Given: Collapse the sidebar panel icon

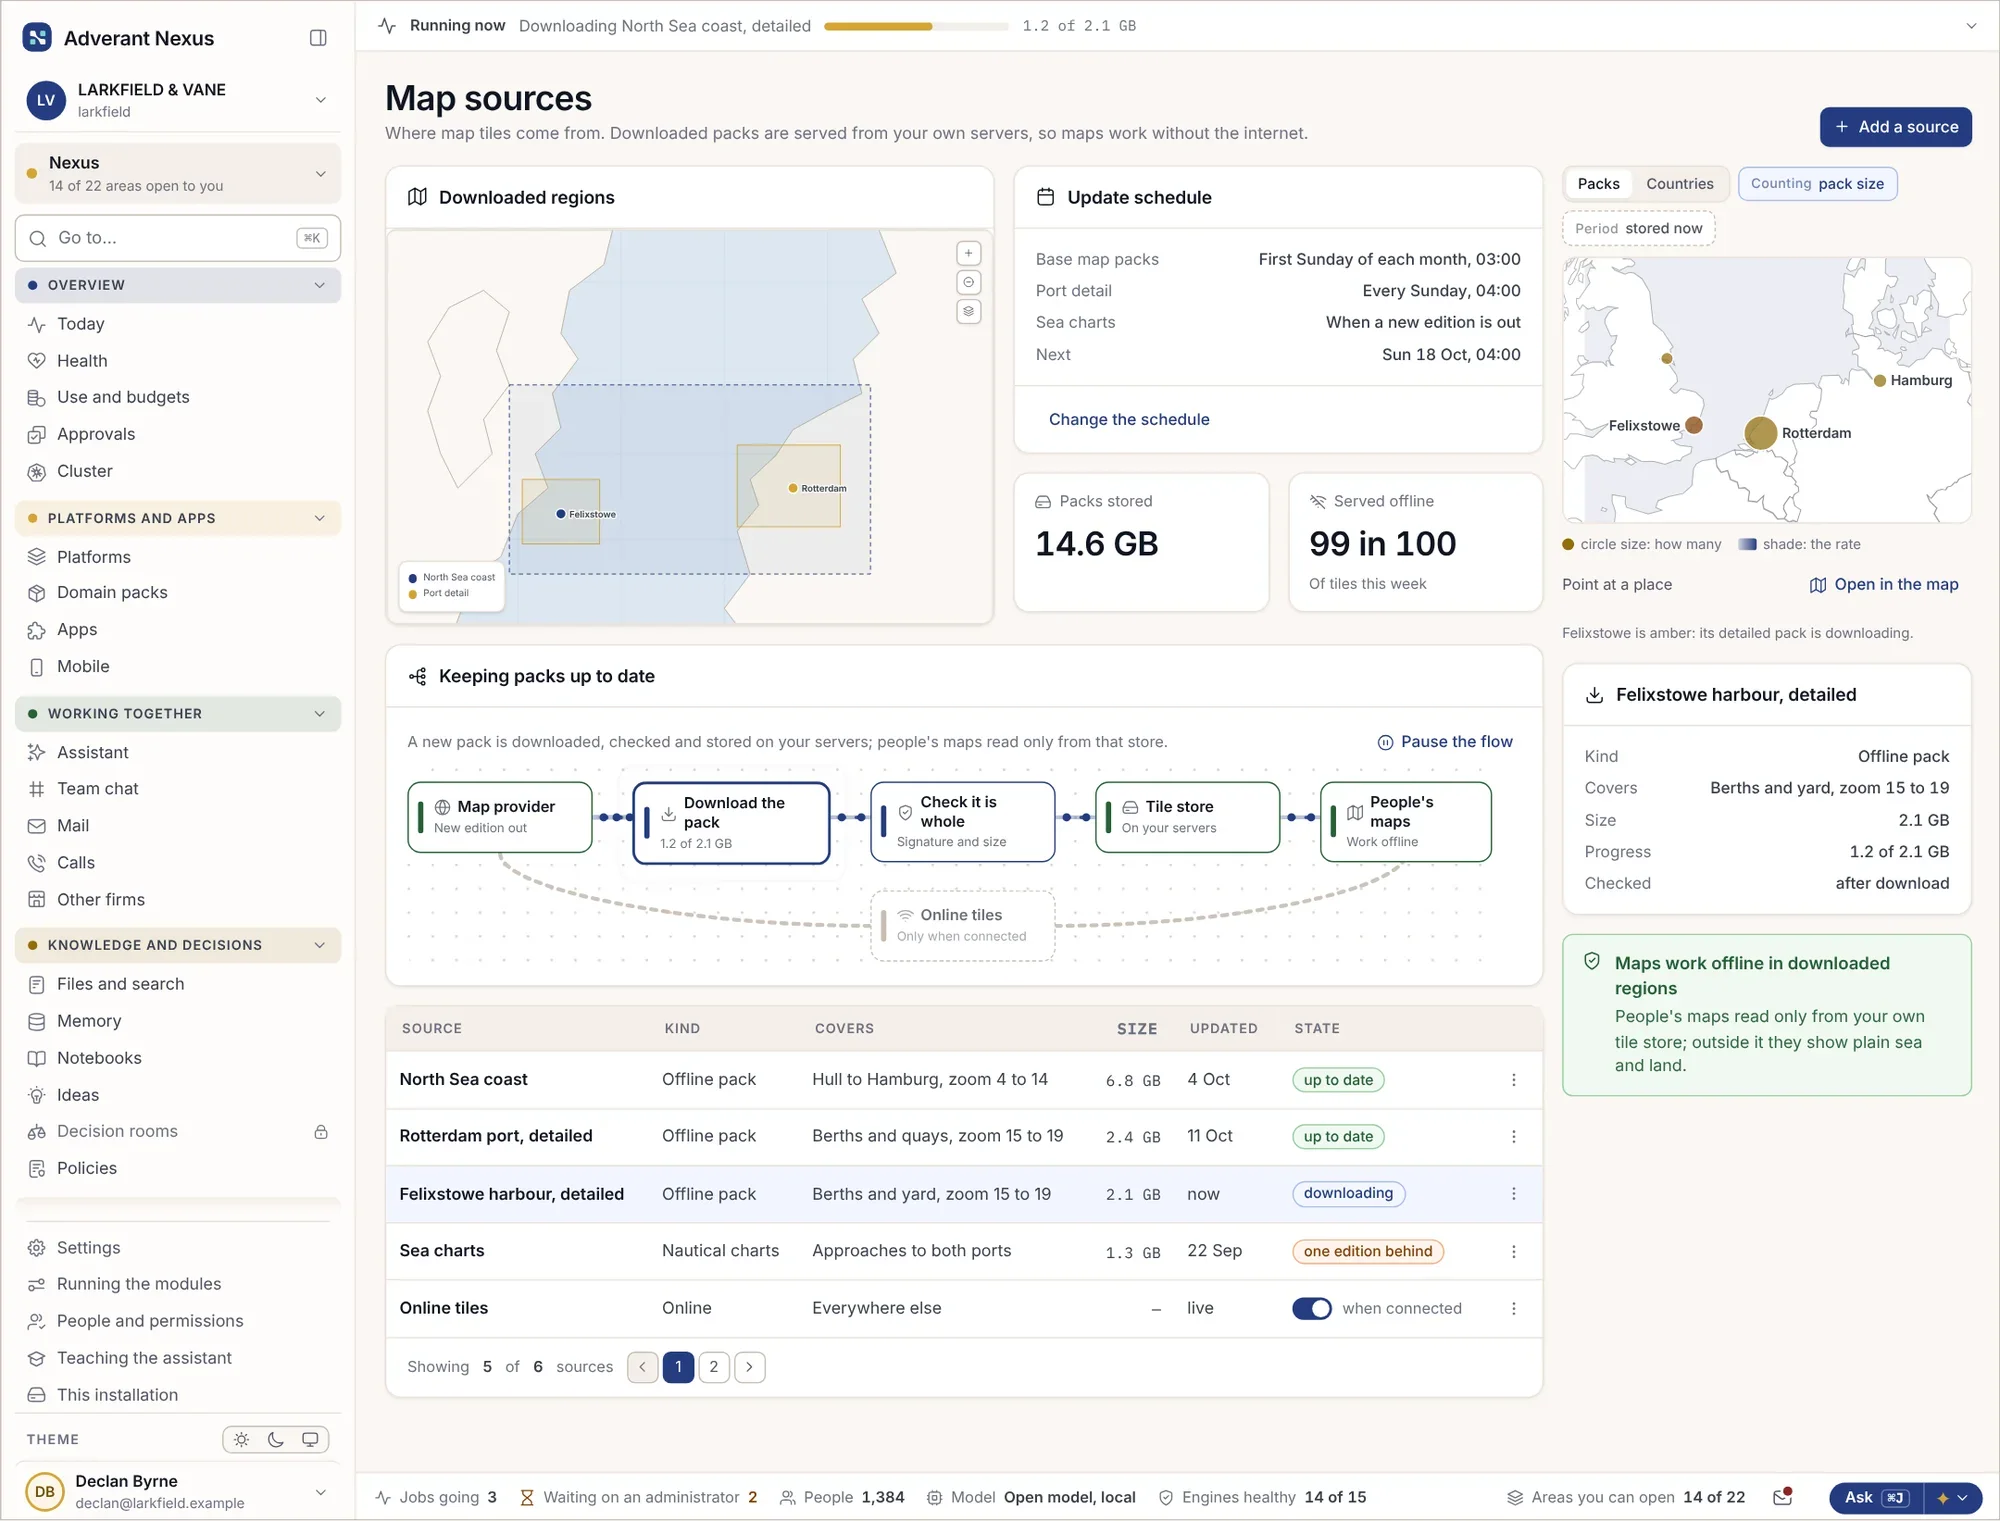Looking at the screenshot, I should click(318, 38).
